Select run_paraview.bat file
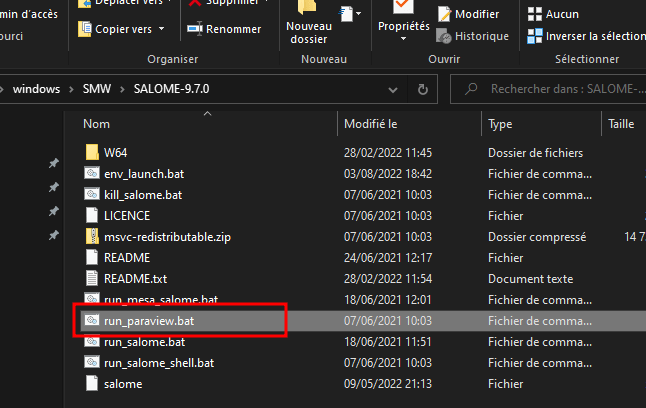This screenshot has width=646, height=408. (x=149, y=321)
